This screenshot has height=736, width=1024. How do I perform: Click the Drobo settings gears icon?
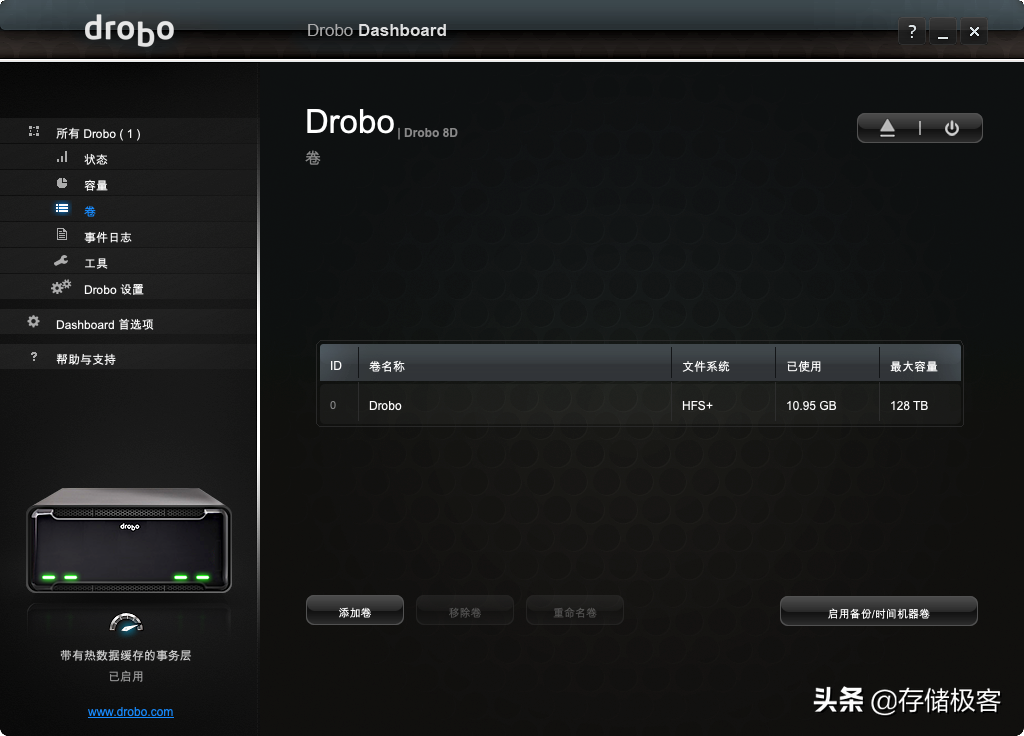[x=61, y=287]
